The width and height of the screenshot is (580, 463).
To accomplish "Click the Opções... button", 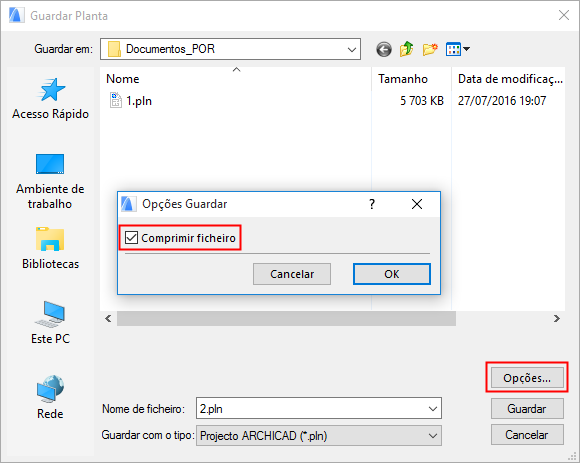I will point(527,378).
